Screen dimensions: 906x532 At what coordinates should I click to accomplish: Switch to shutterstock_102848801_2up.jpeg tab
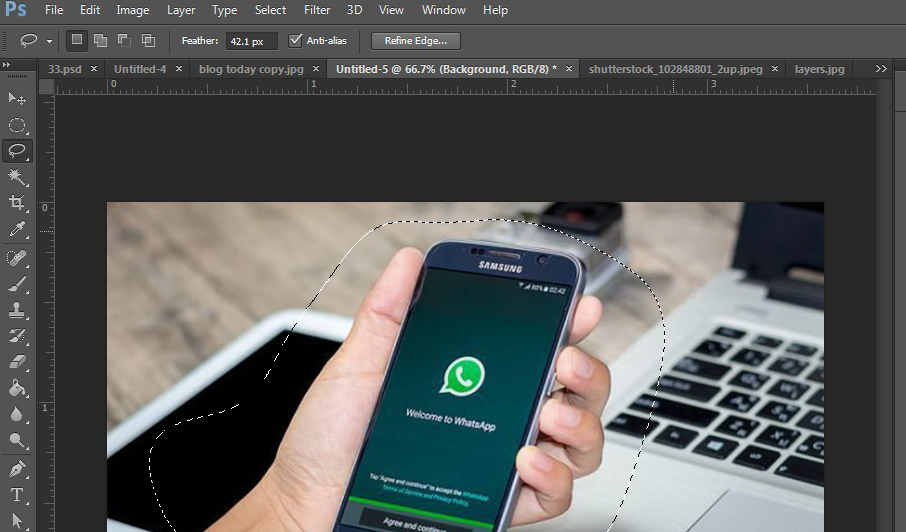click(x=675, y=69)
